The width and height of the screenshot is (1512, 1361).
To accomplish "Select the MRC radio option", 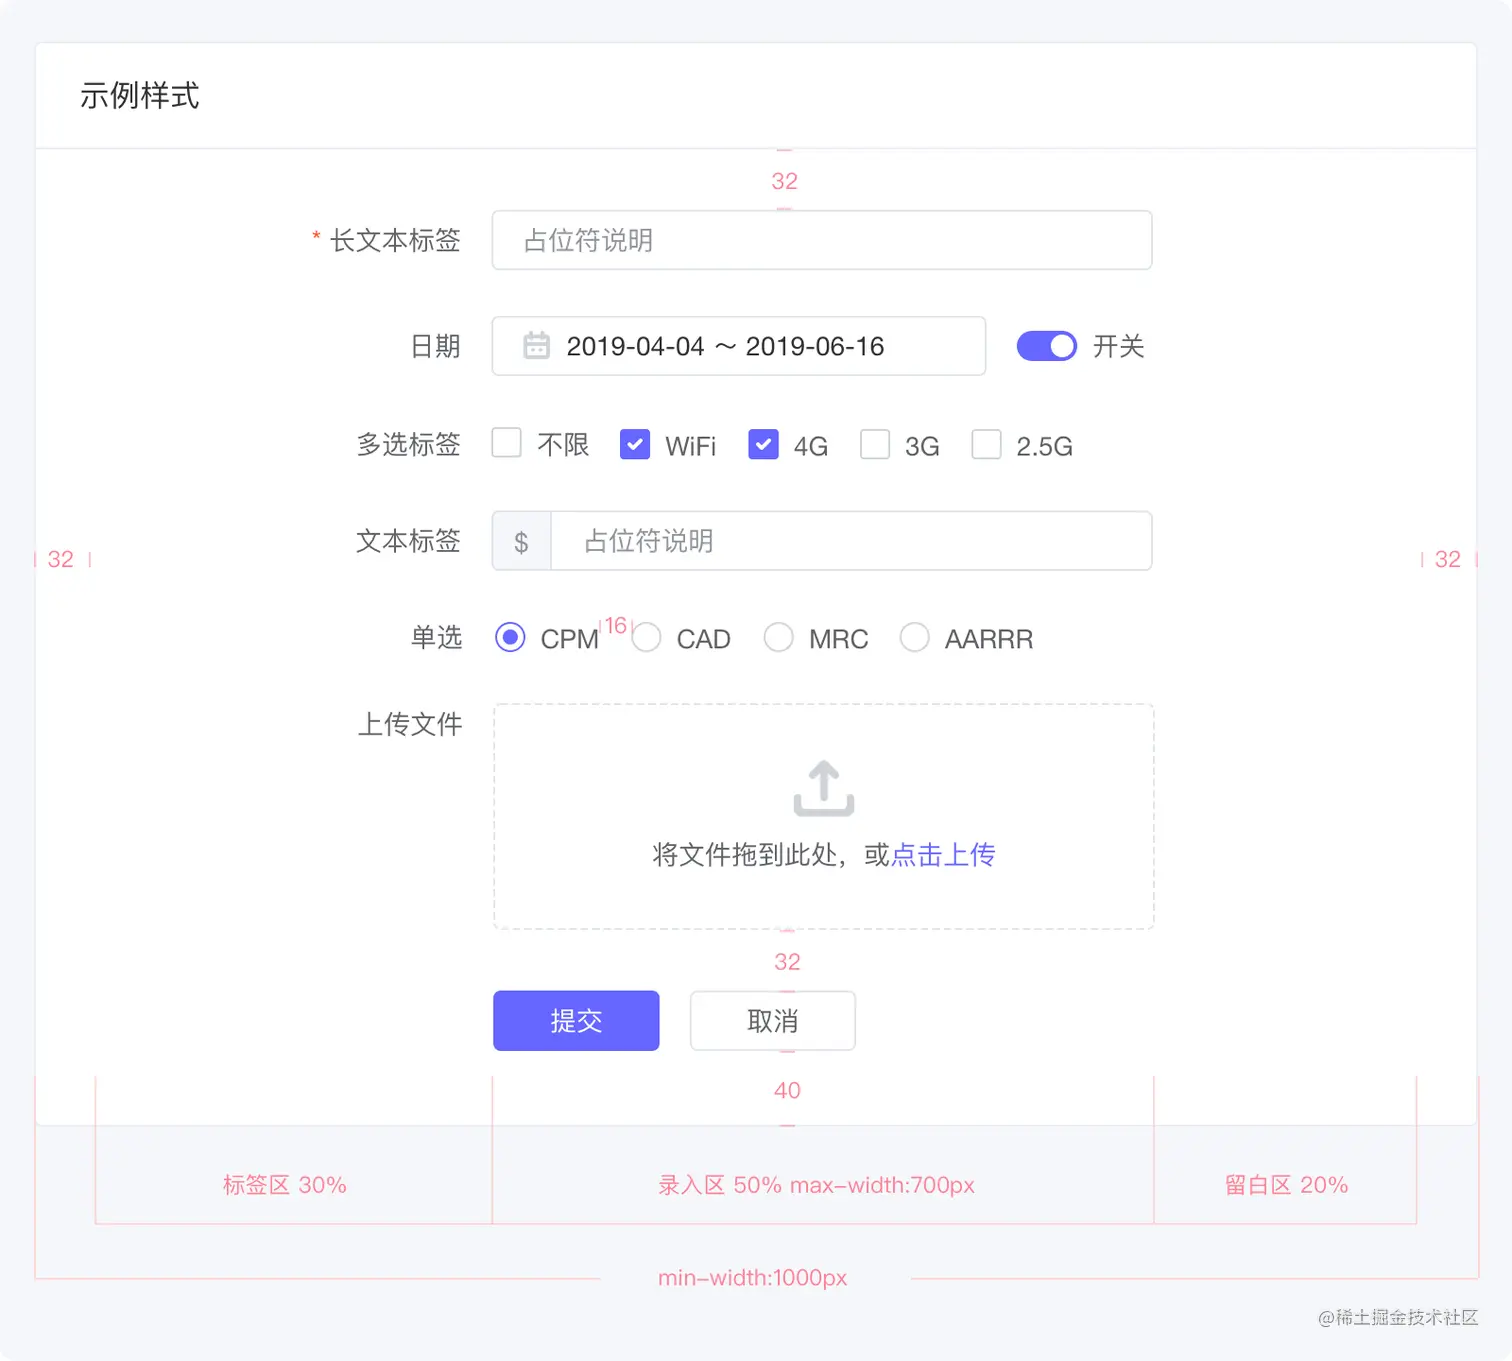I will point(778,637).
